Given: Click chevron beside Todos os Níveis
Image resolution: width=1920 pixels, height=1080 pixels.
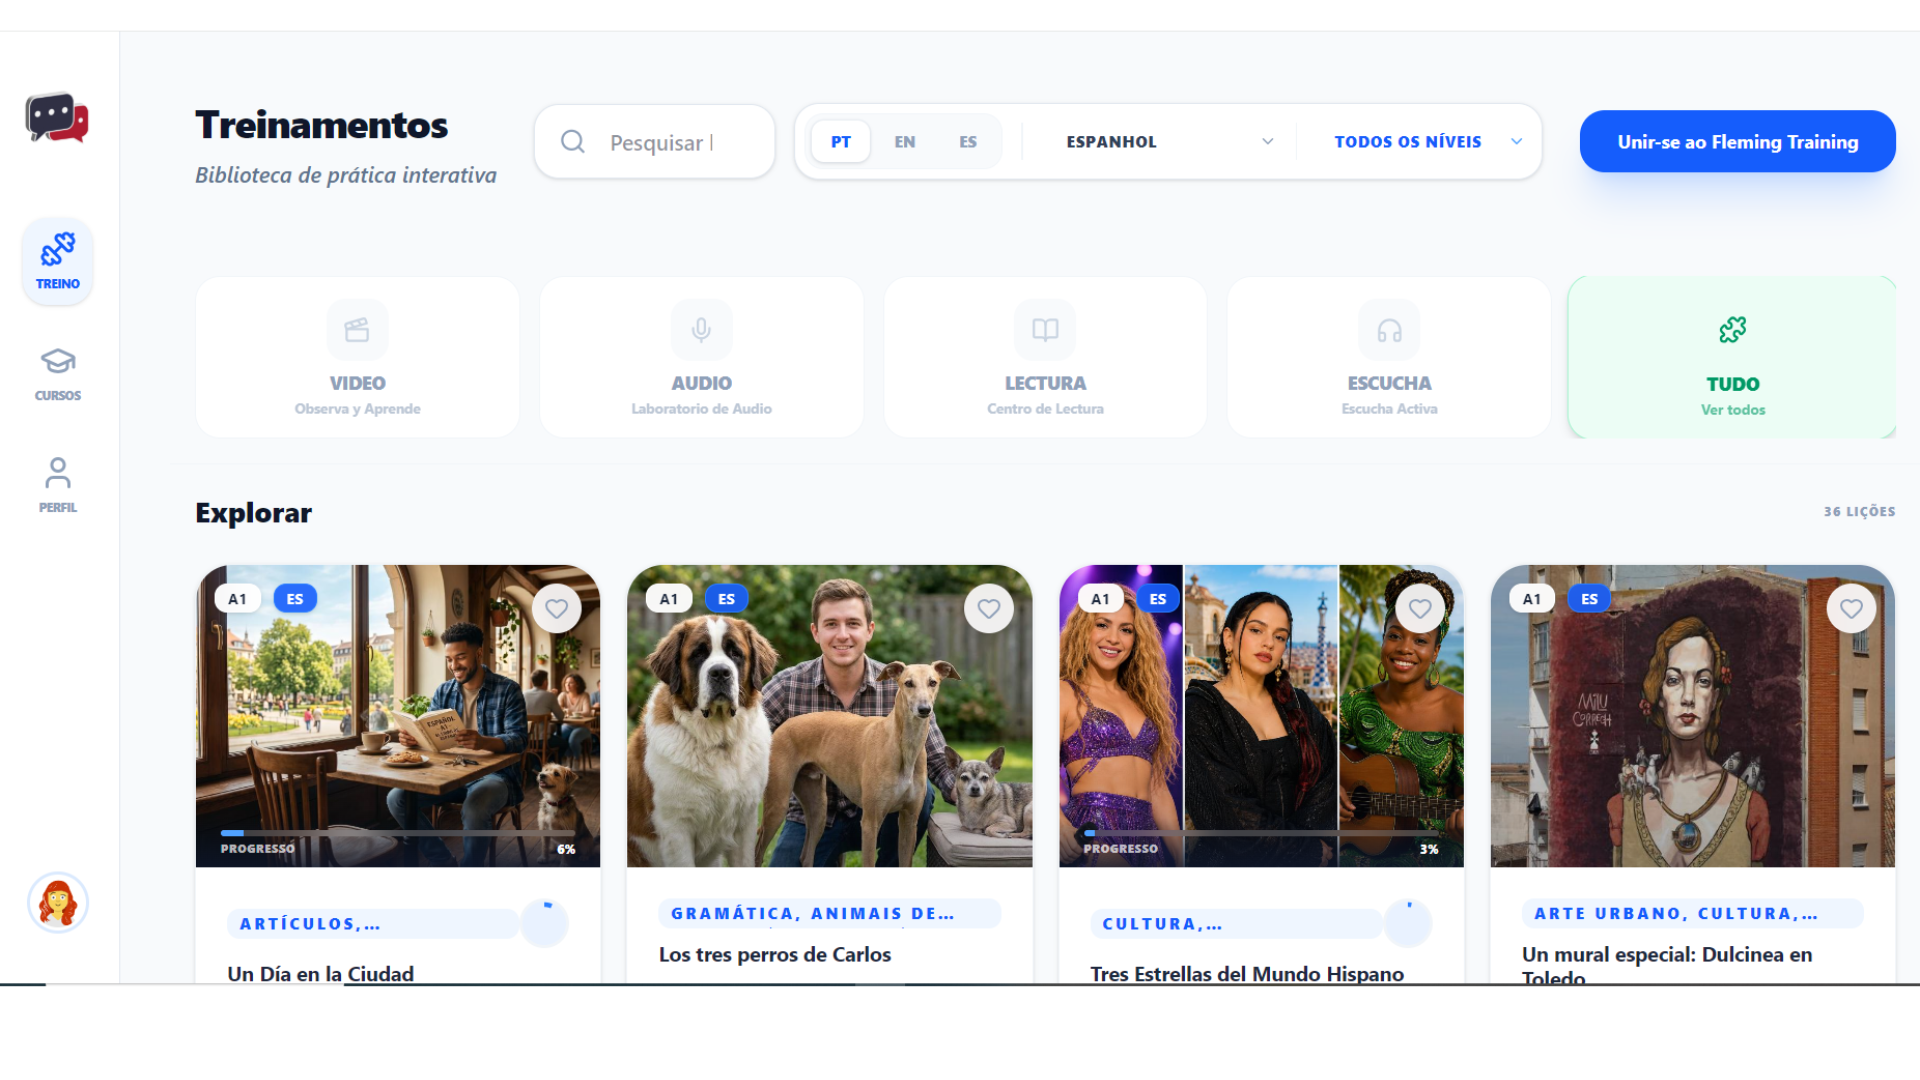Looking at the screenshot, I should (1517, 142).
